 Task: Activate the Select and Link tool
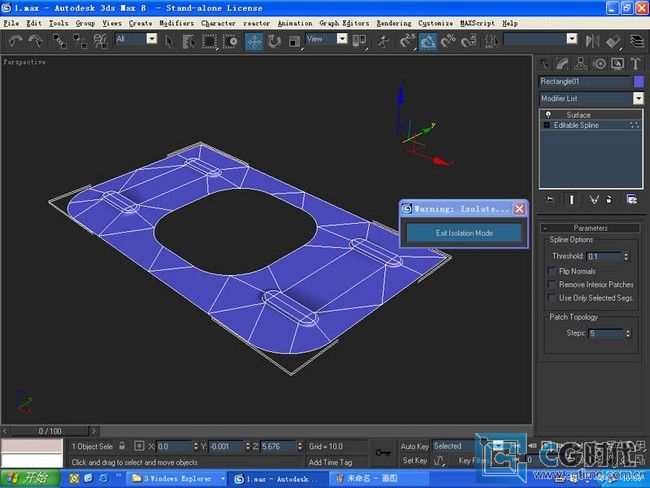(59, 41)
